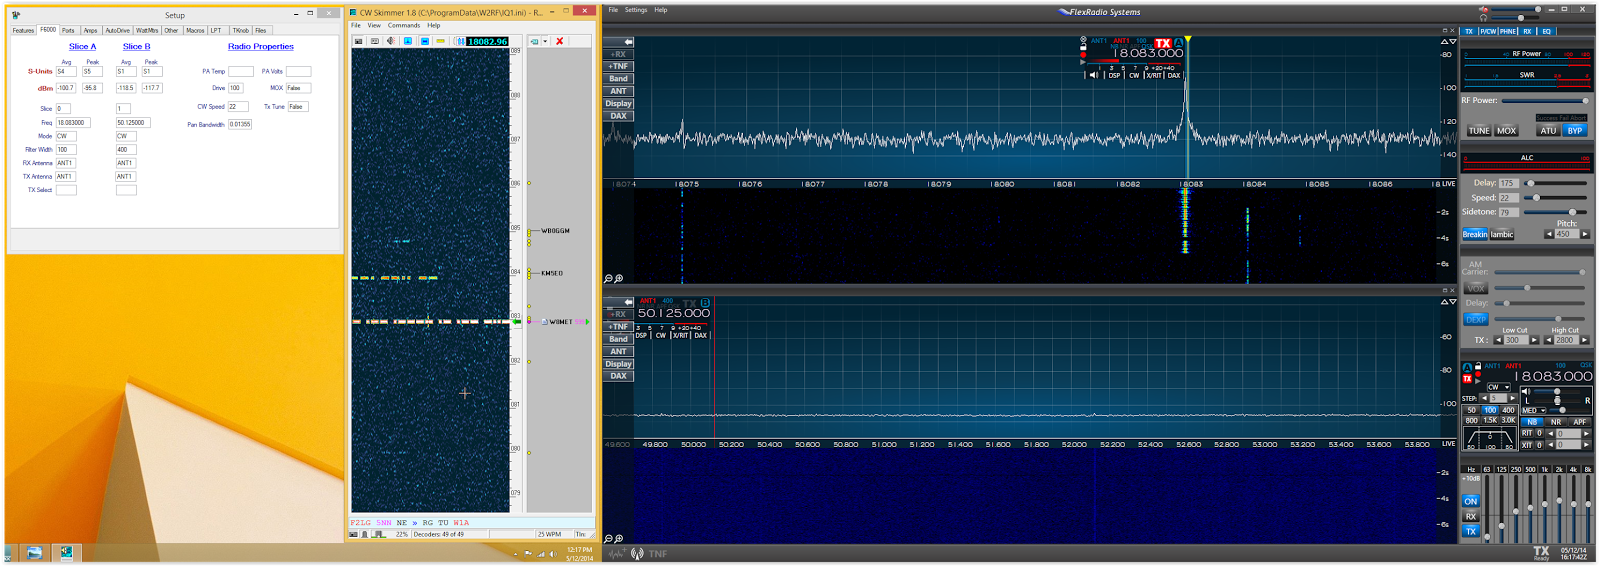This screenshot has height=566, width=1600.
Task: Click the speaker icon in slice audio panel
Action: point(1525,391)
